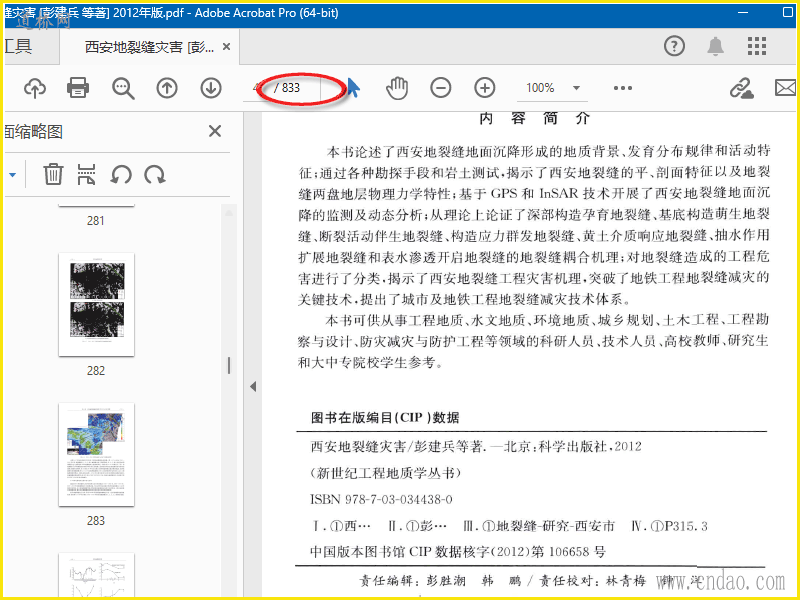Open the 100% zoom level dropdown
The height and width of the screenshot is (600, 800).
coord(577,88)
